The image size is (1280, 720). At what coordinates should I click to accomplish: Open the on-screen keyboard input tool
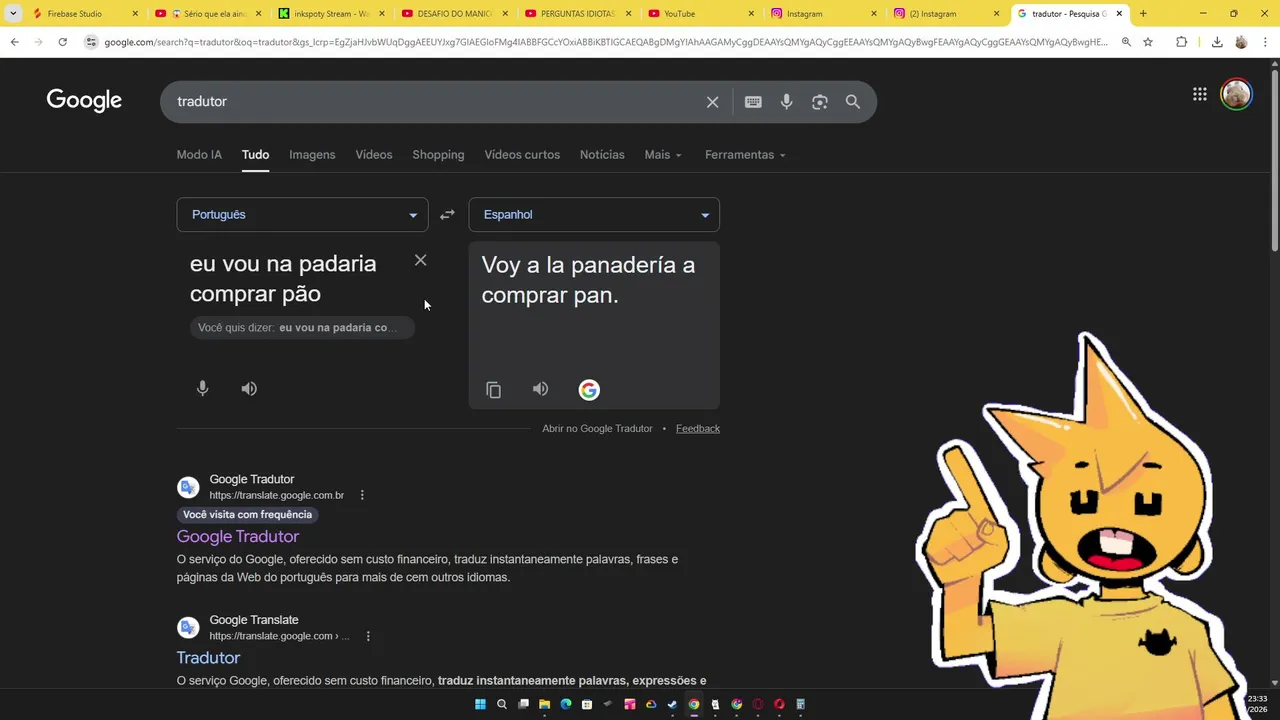point(753,102)
